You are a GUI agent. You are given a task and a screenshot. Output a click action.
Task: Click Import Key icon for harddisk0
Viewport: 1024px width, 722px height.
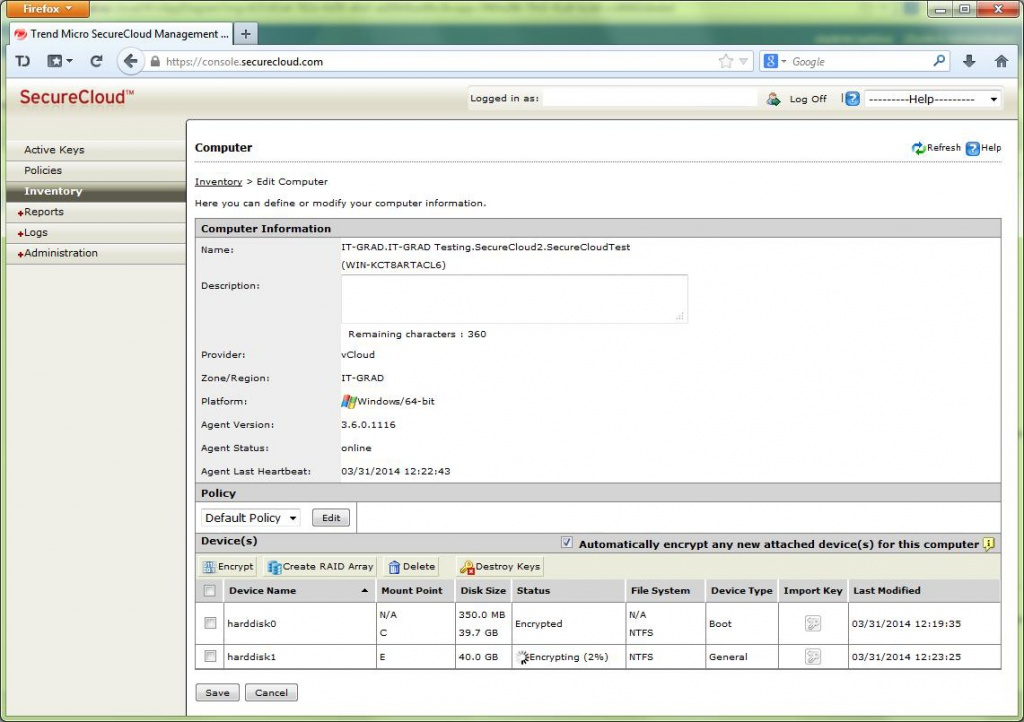(813, 624)
